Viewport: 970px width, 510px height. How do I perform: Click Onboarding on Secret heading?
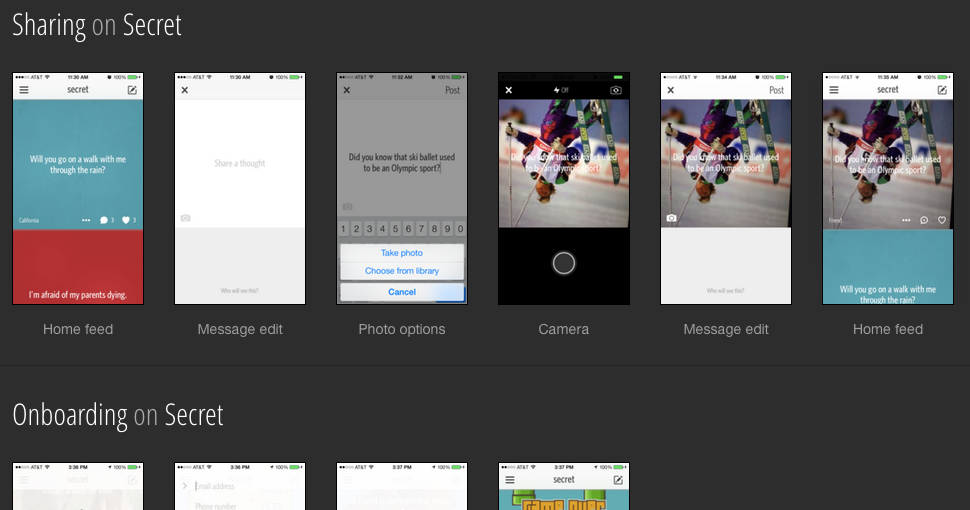[x=118, y=415]
